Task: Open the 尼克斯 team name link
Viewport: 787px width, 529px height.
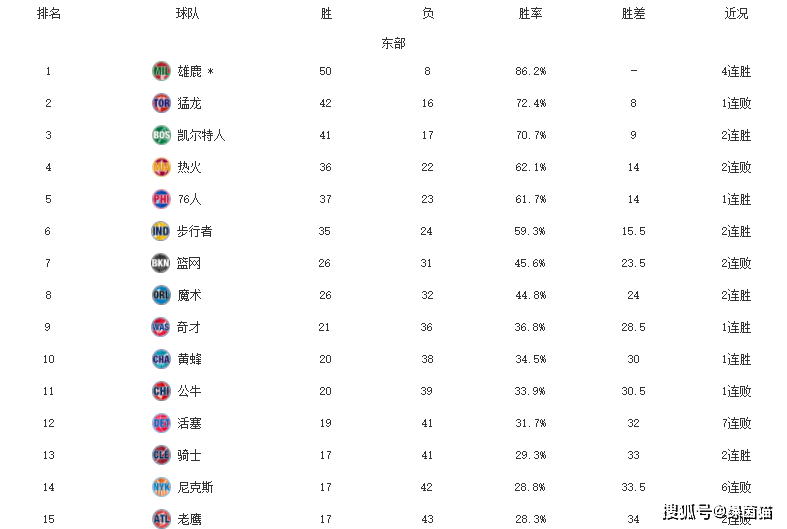Action: tap(195, 487)
